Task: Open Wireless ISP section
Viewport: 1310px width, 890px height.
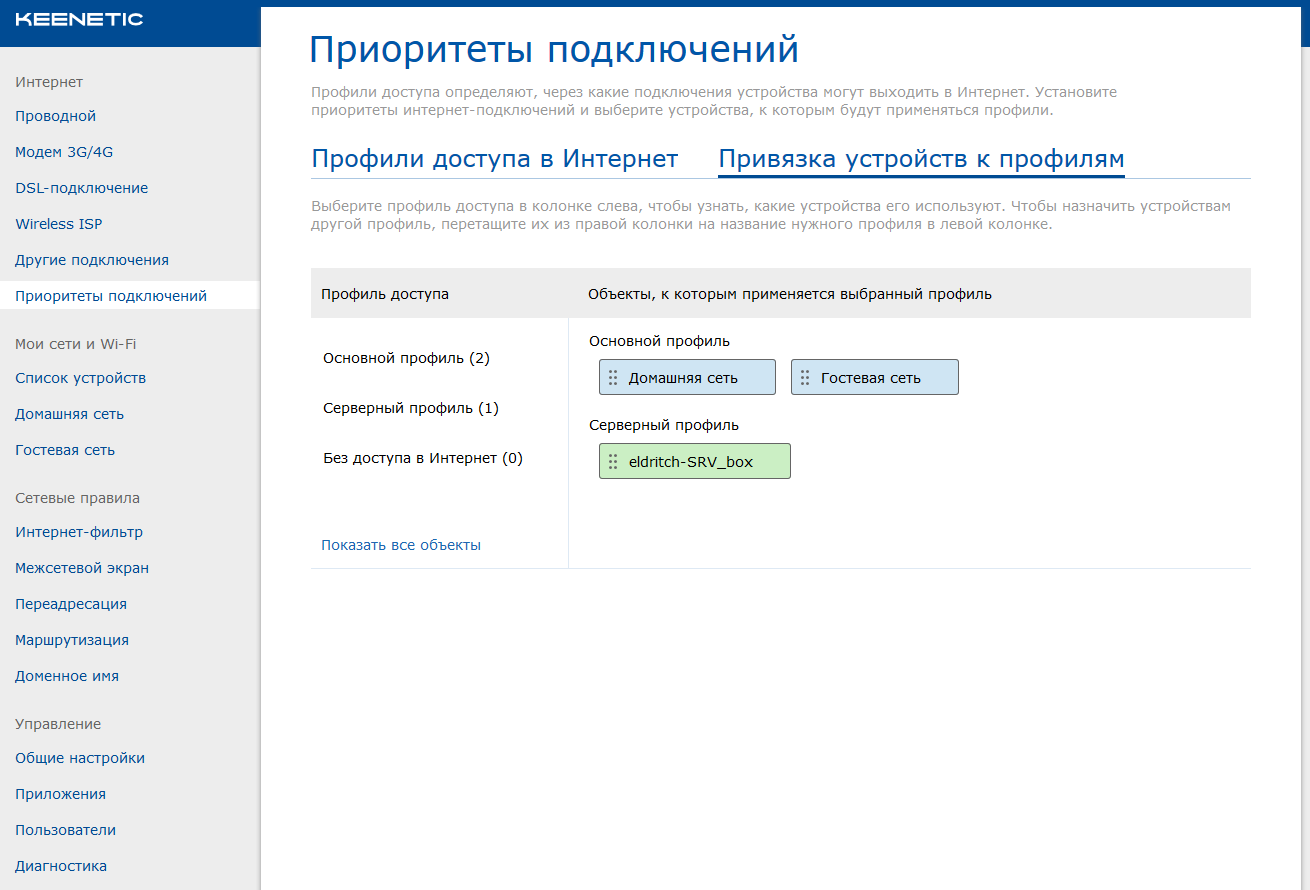Action: 59,224
